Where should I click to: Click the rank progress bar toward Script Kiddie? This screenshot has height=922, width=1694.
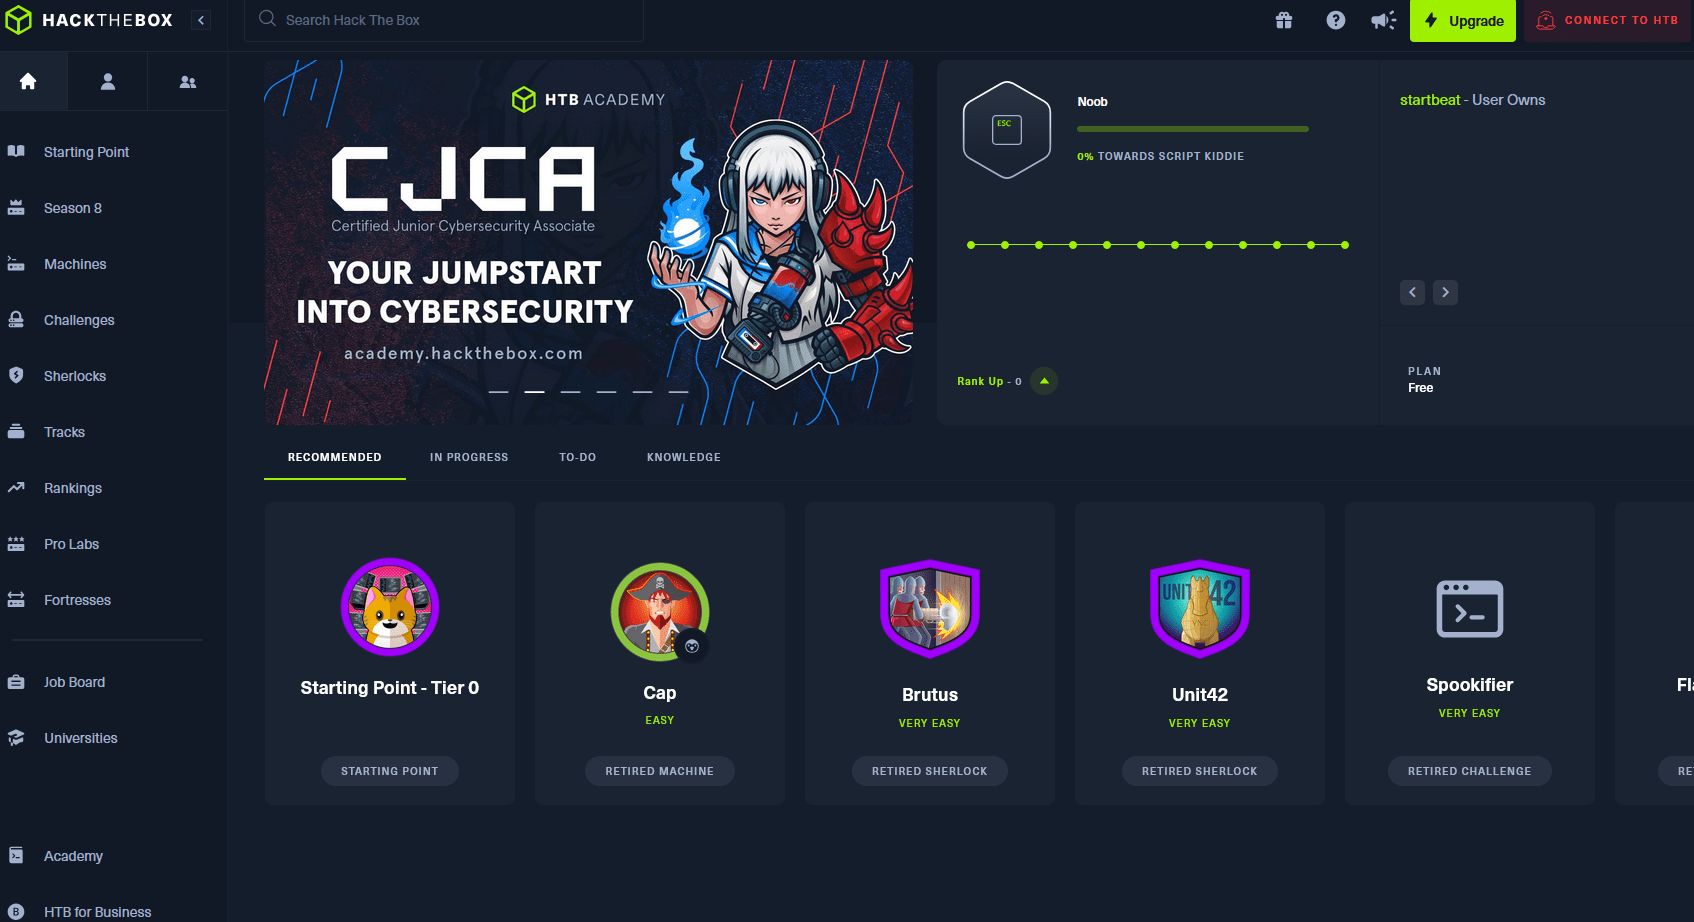[1192, 129]
